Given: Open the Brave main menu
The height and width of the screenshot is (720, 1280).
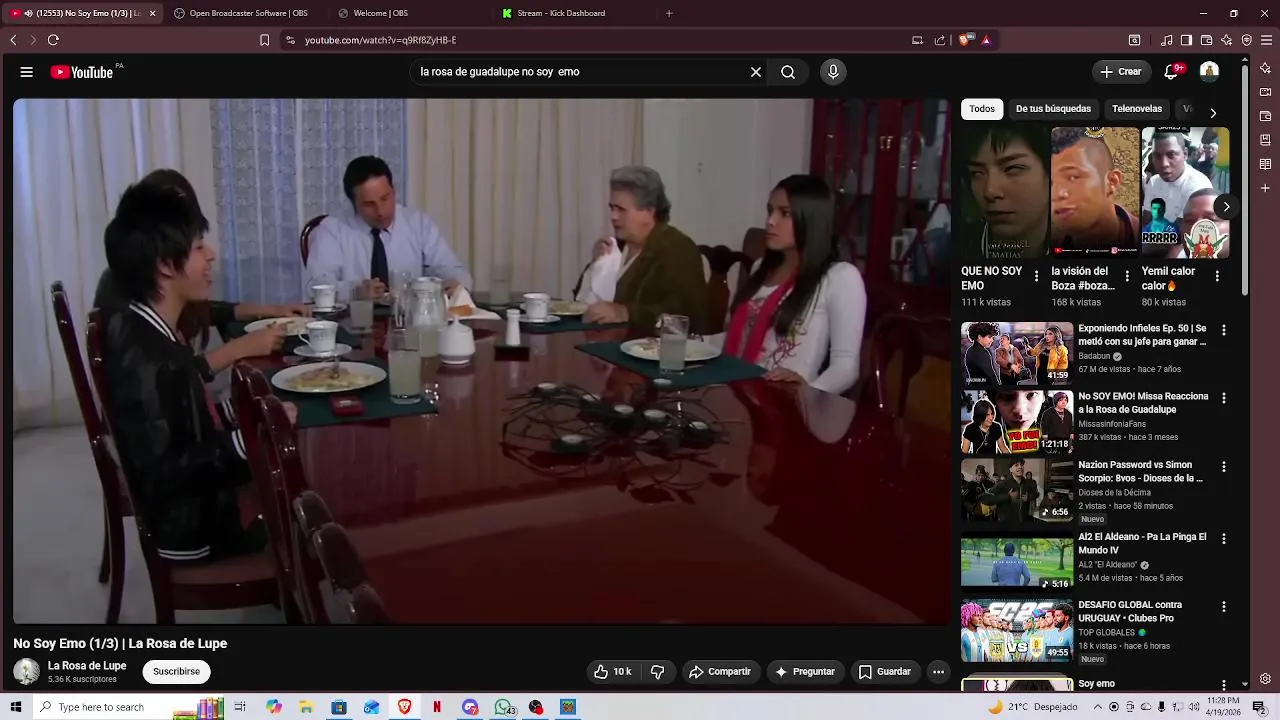Looking at the screenshot, I should coord(1267,40).
